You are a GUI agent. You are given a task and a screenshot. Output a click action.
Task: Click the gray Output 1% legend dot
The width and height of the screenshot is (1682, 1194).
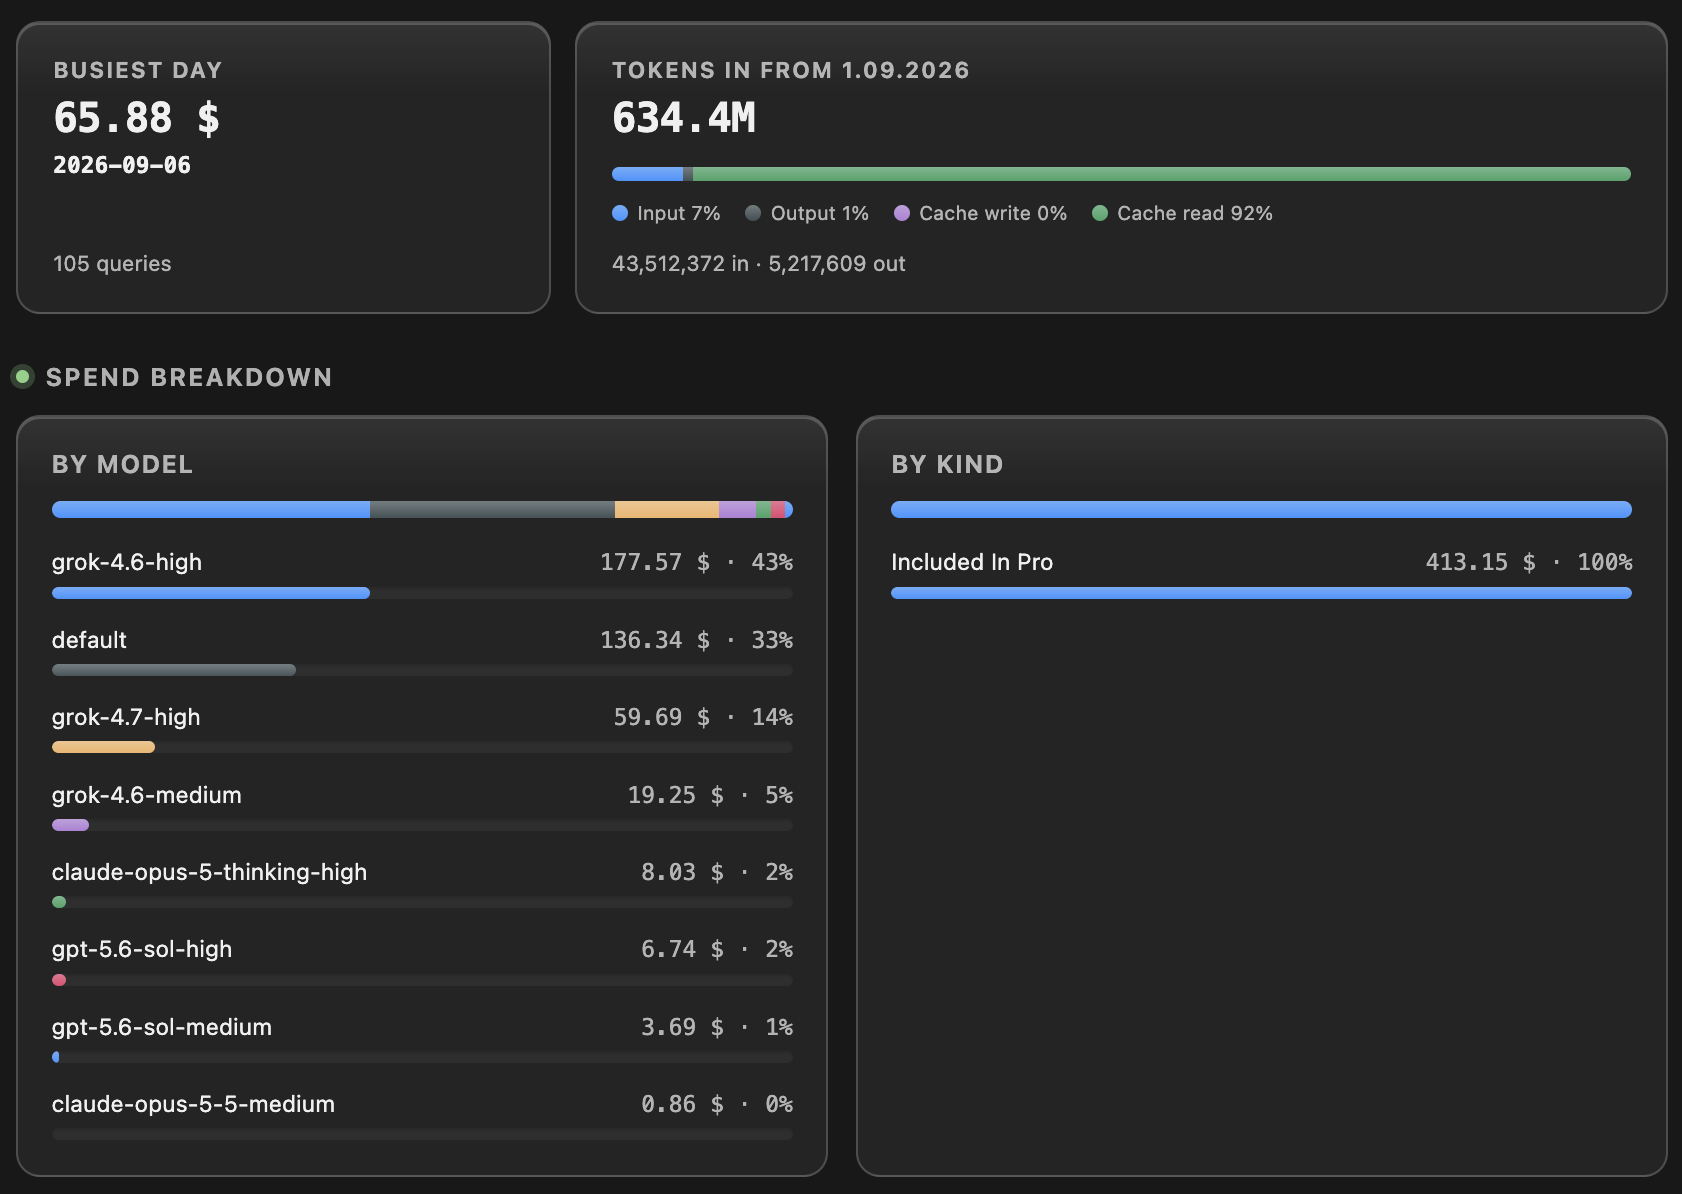753,213
